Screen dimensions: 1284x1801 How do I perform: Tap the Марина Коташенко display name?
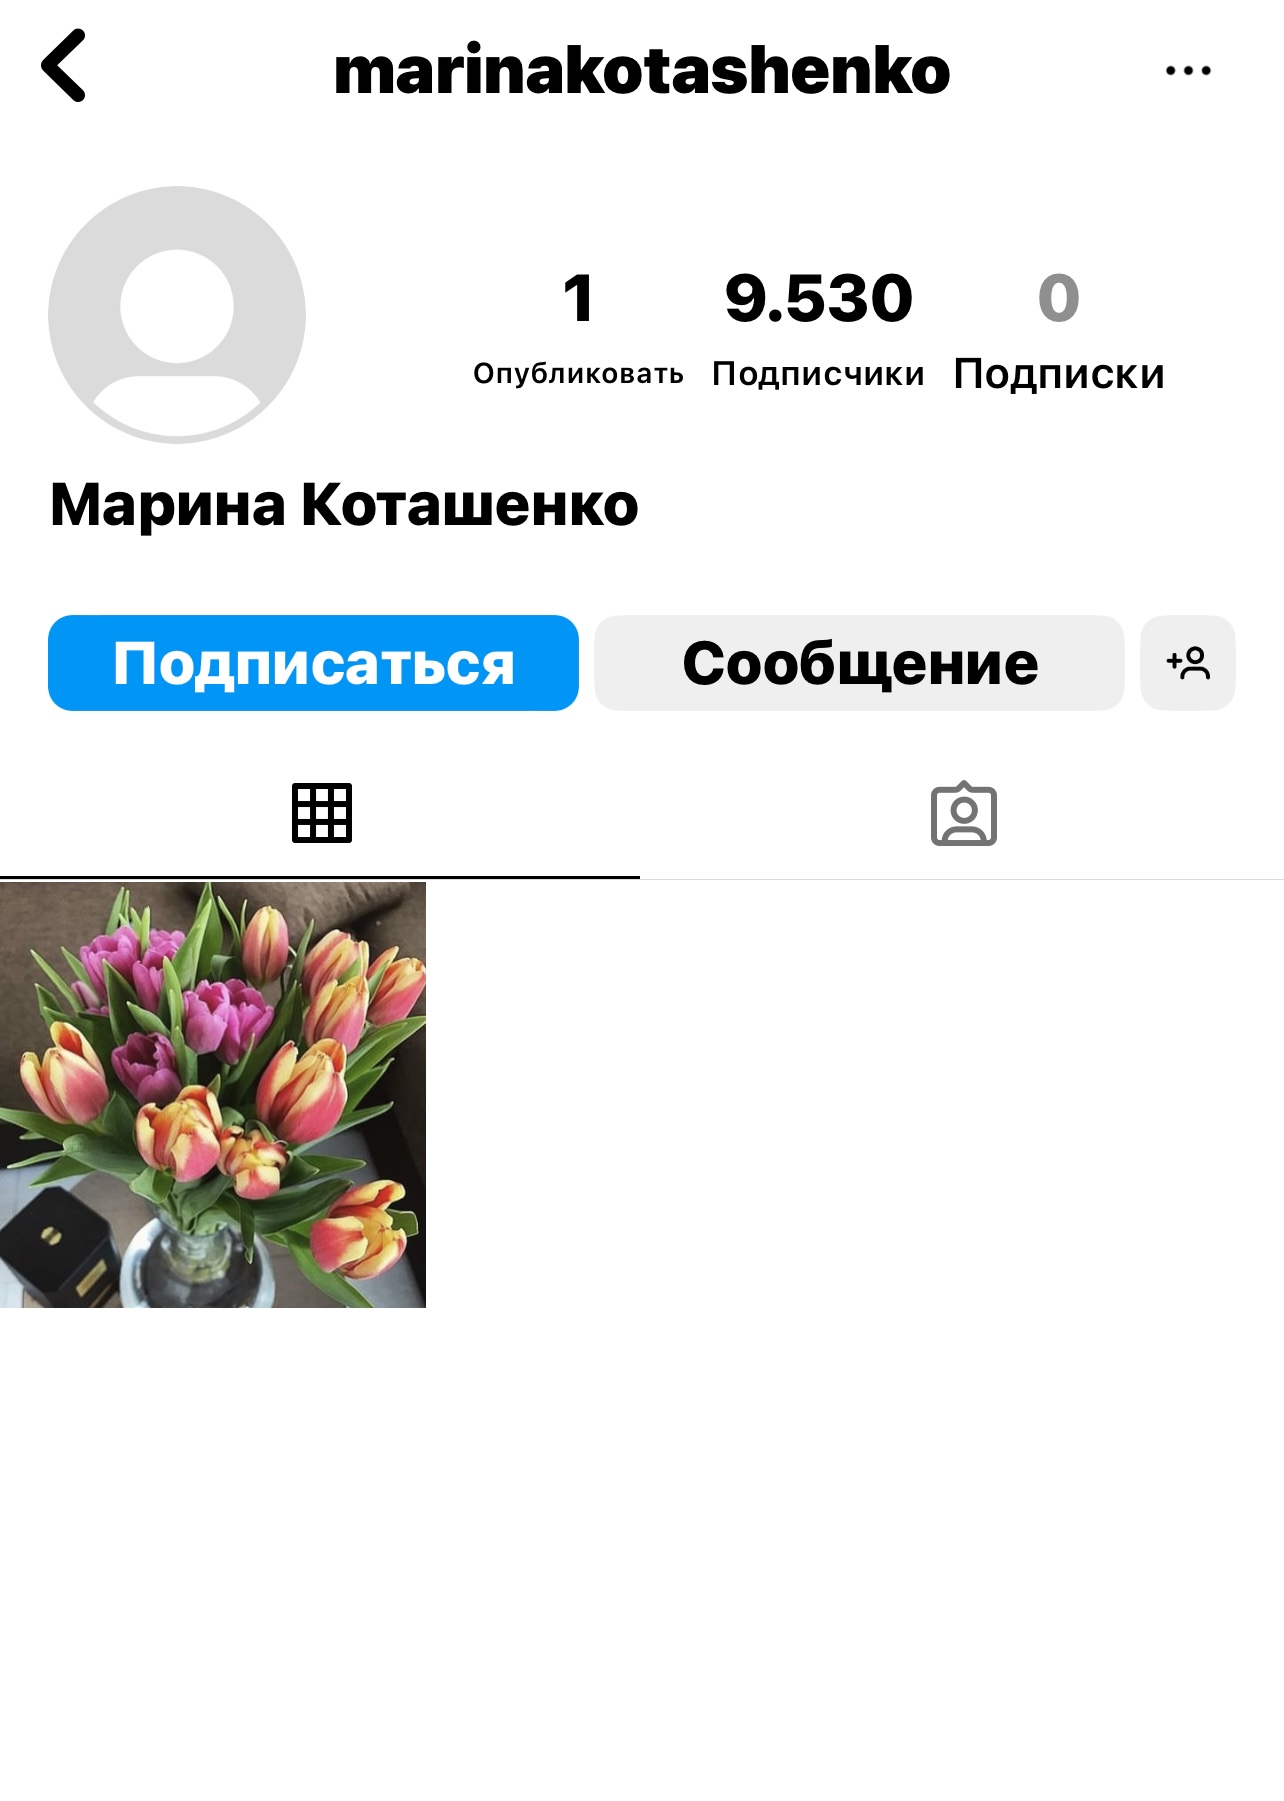pyautogui.click(x=344, y=504)
